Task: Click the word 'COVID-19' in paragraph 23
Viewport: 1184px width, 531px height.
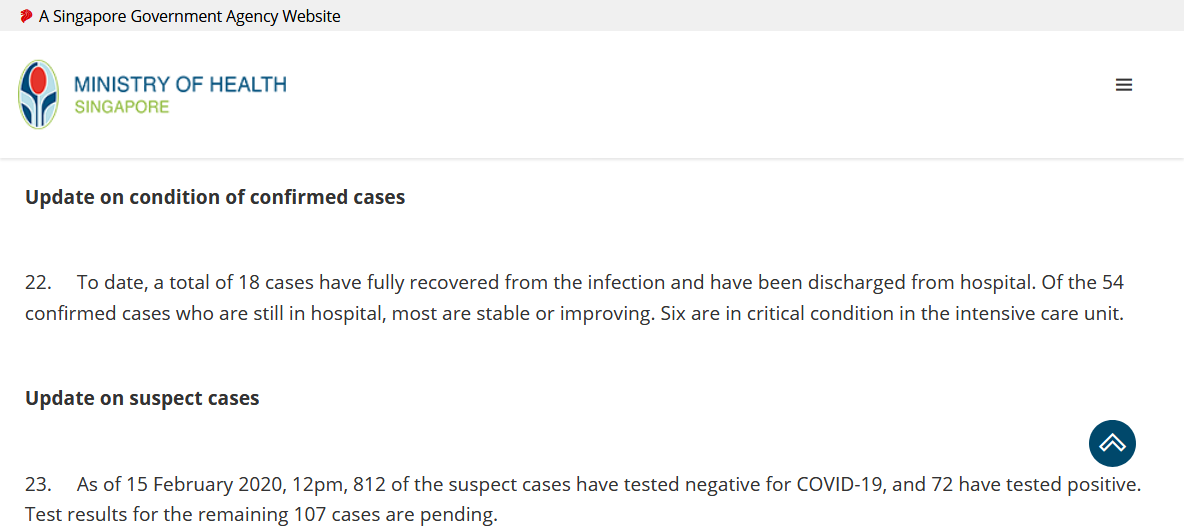Action: 840,484
